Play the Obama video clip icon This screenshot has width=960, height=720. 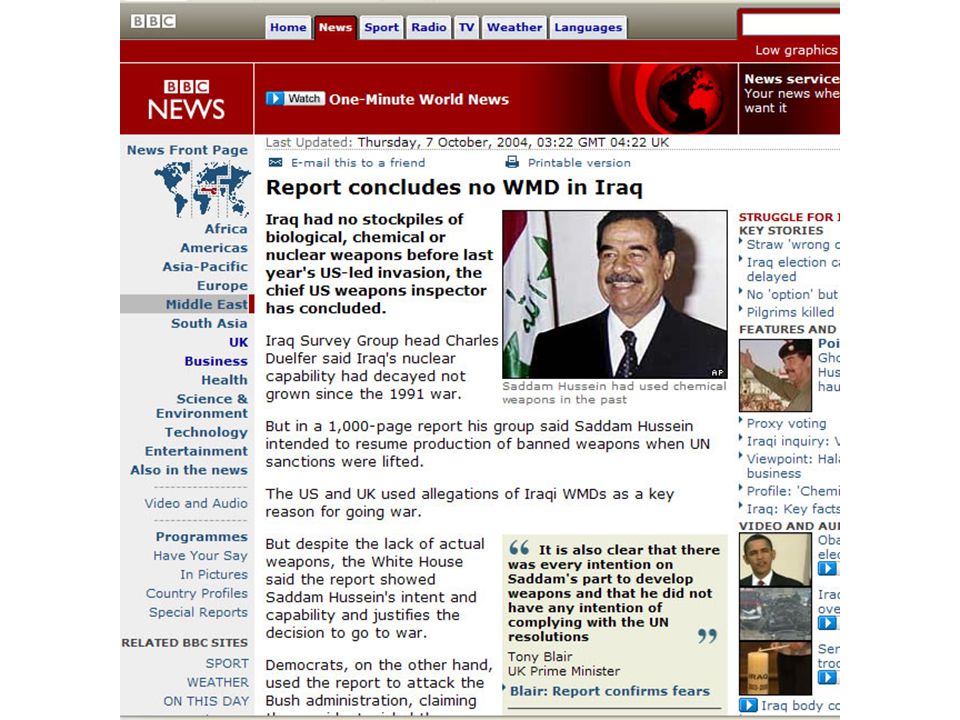pos(827,569)
